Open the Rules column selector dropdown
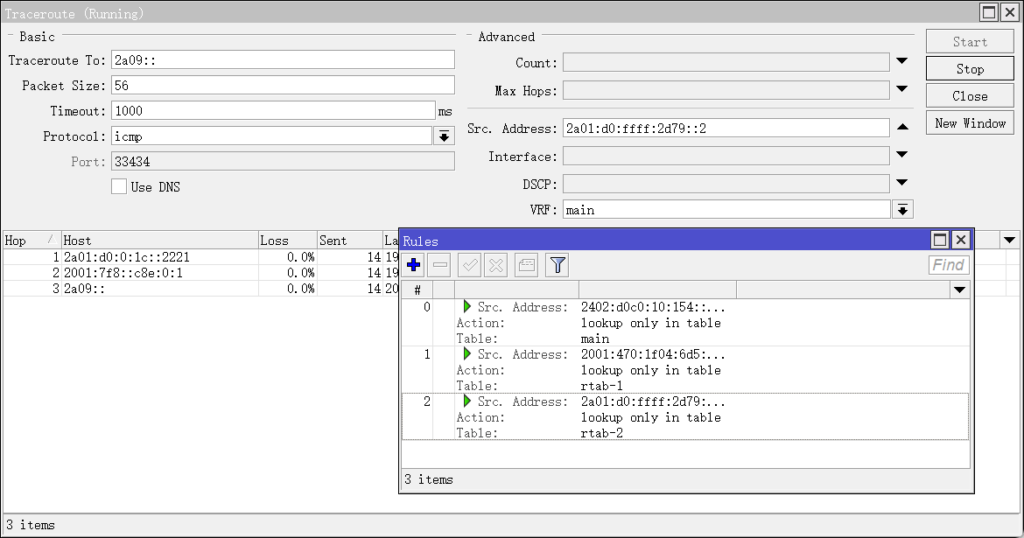The width and height of the screenshot is (1024, 538). point(959,290)
